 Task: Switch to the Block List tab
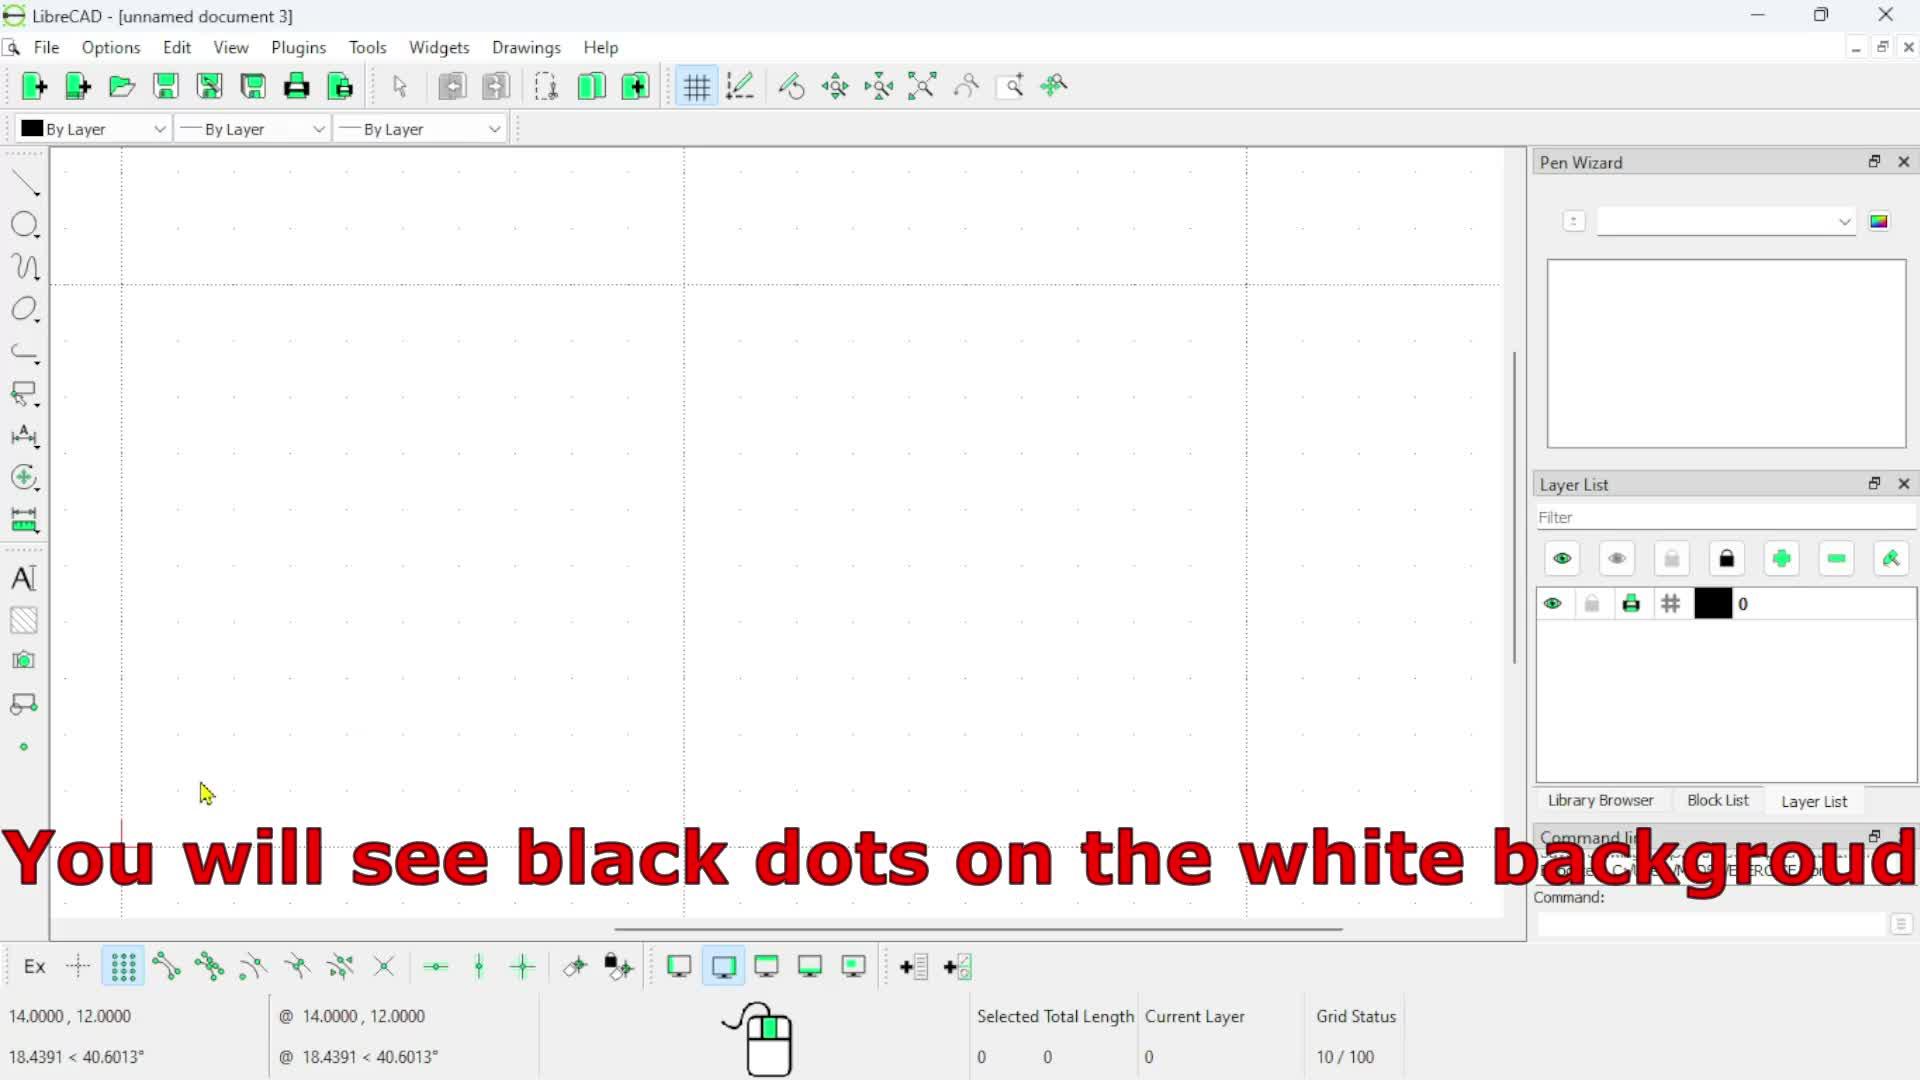[x=1717, y=800]
